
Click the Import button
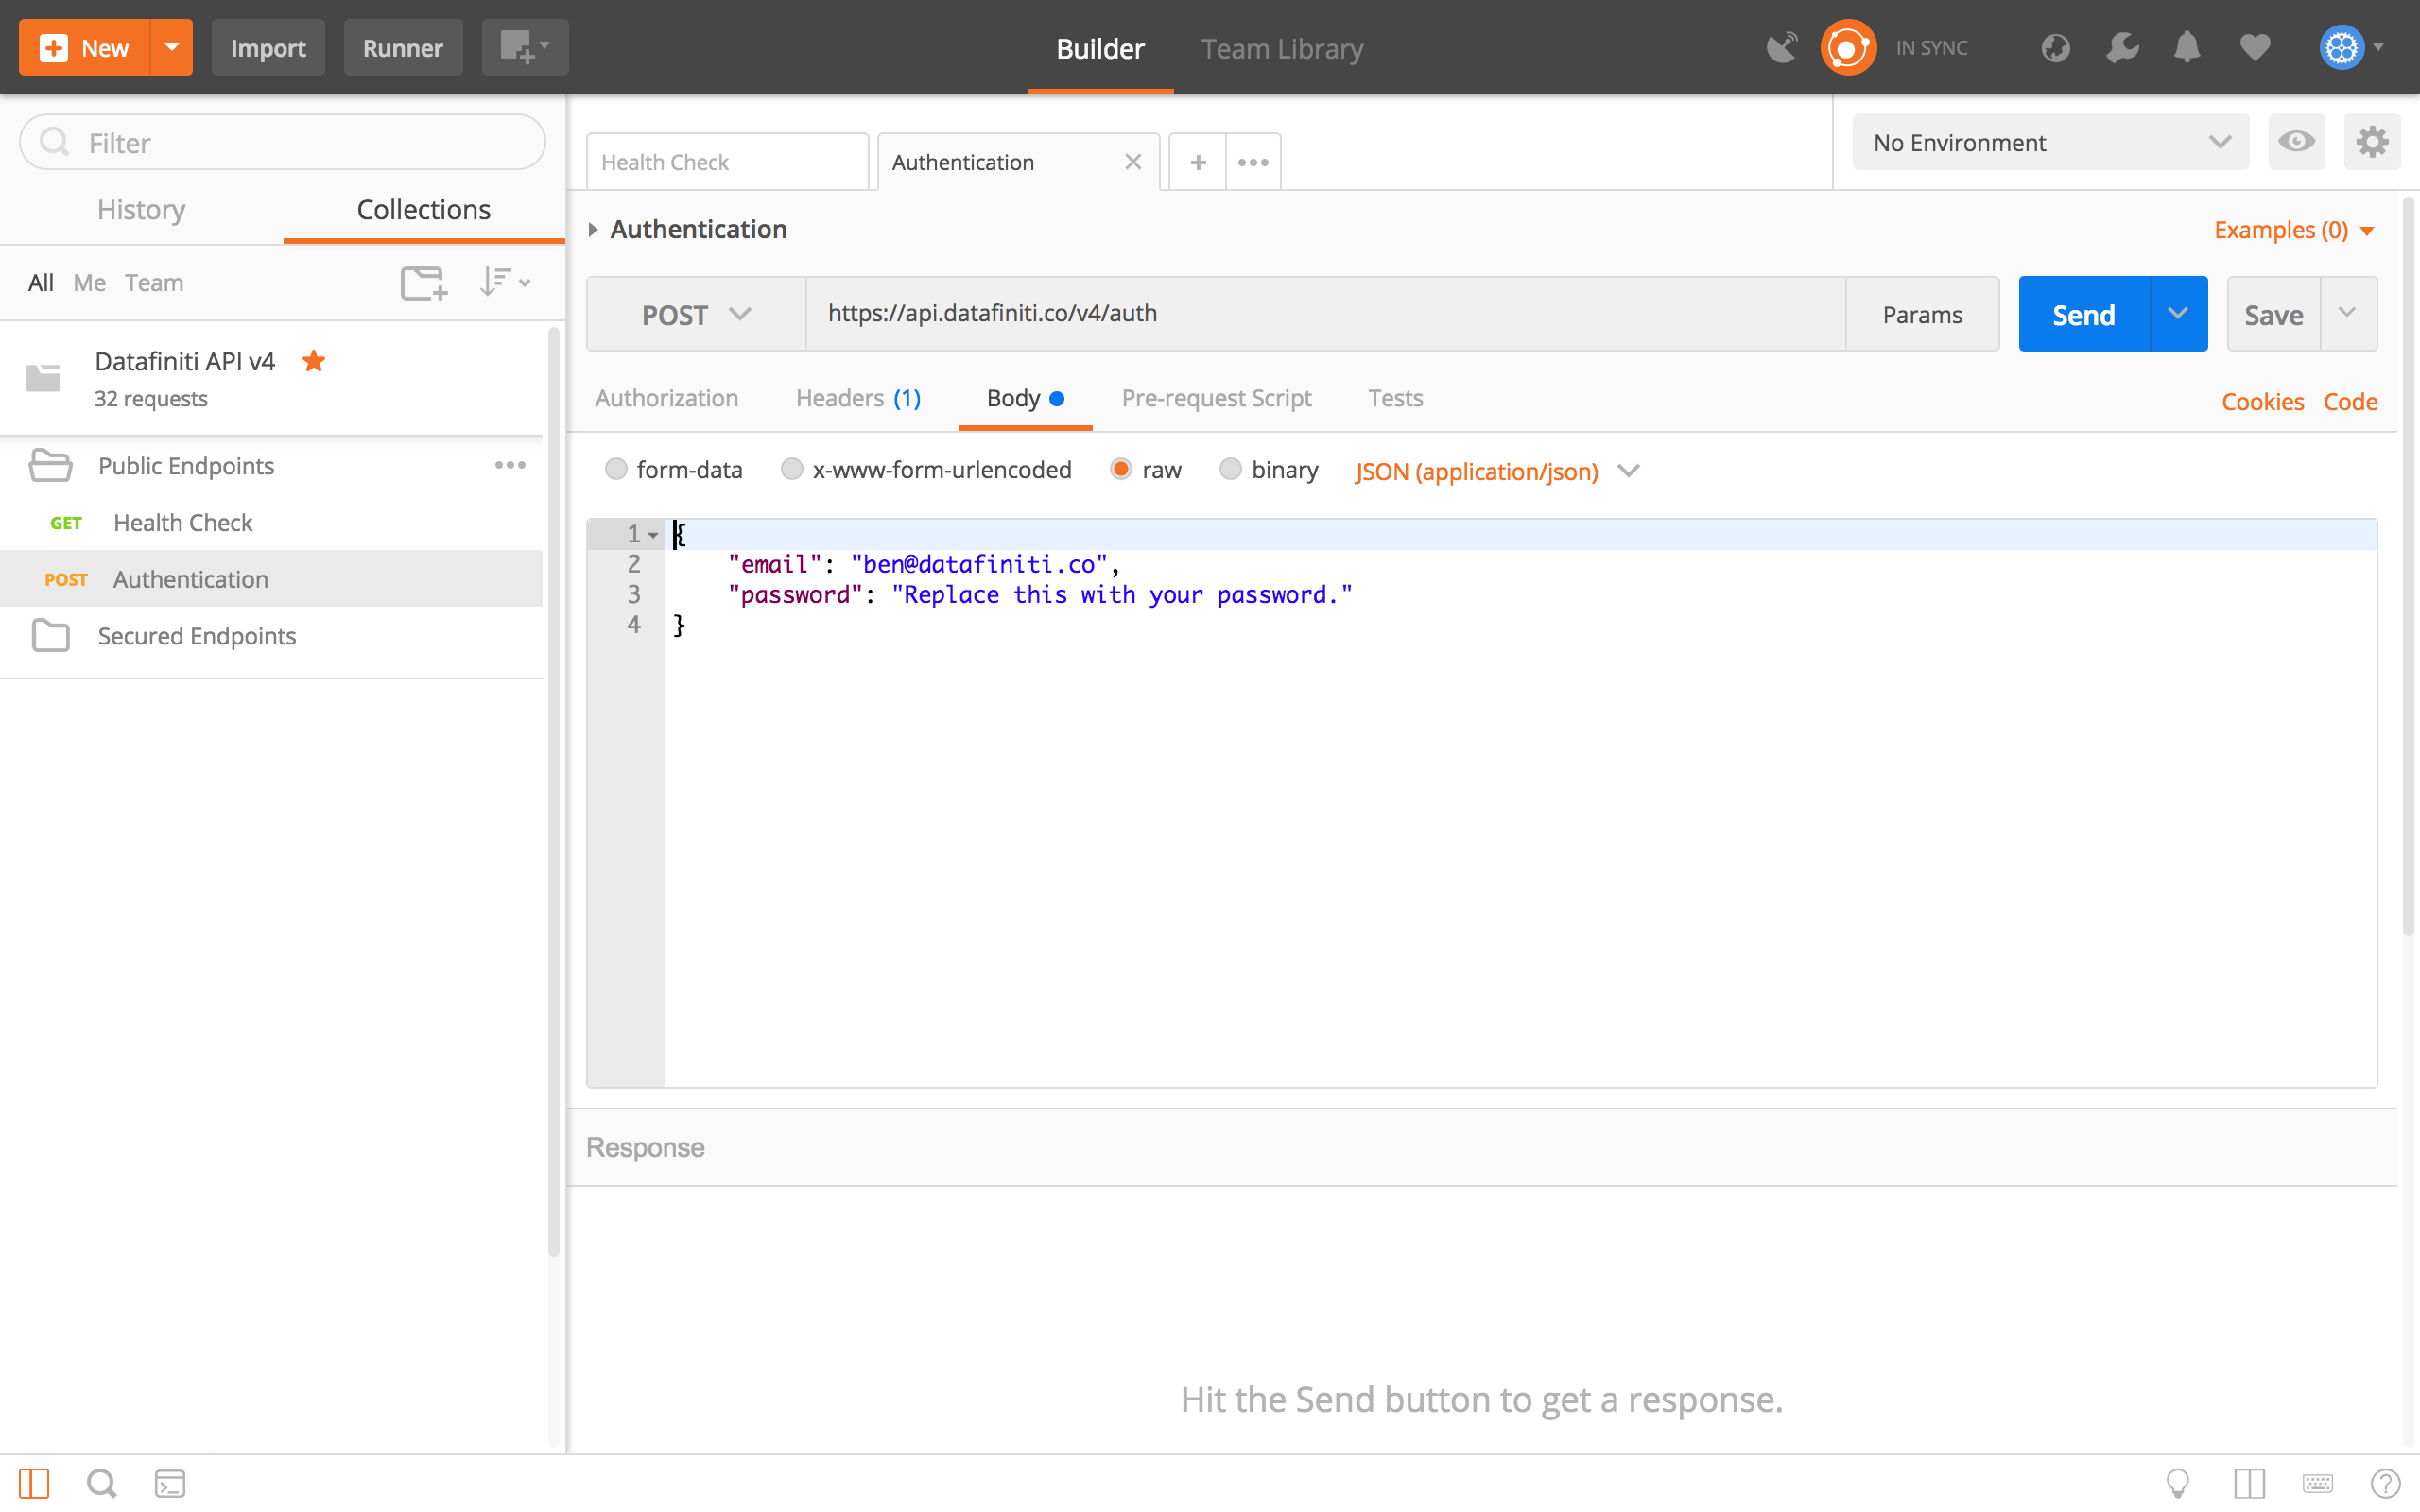[267, 47]
